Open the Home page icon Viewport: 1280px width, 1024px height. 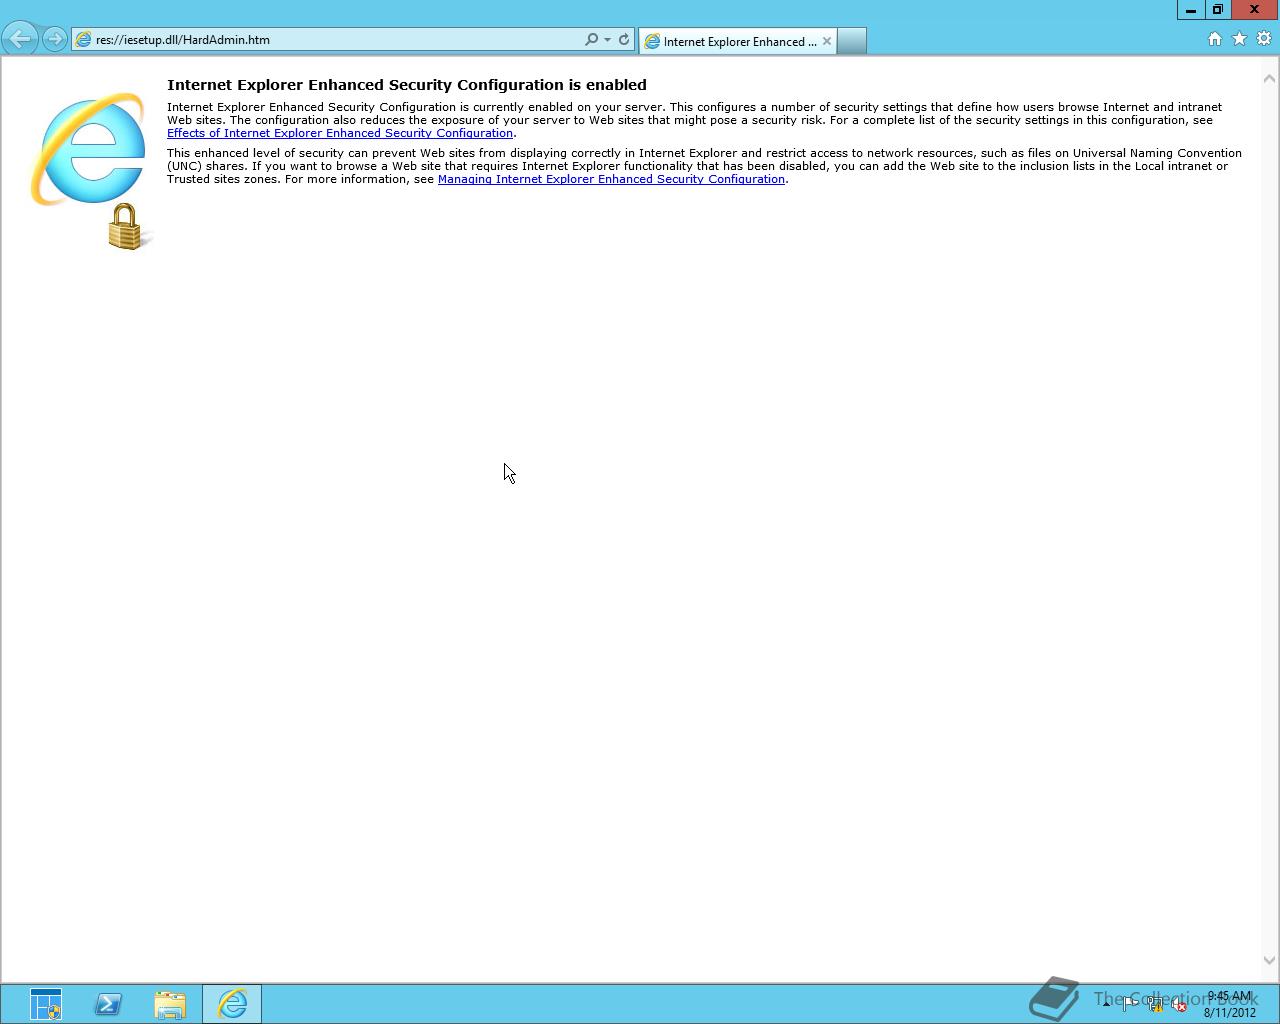point(1215,39)
